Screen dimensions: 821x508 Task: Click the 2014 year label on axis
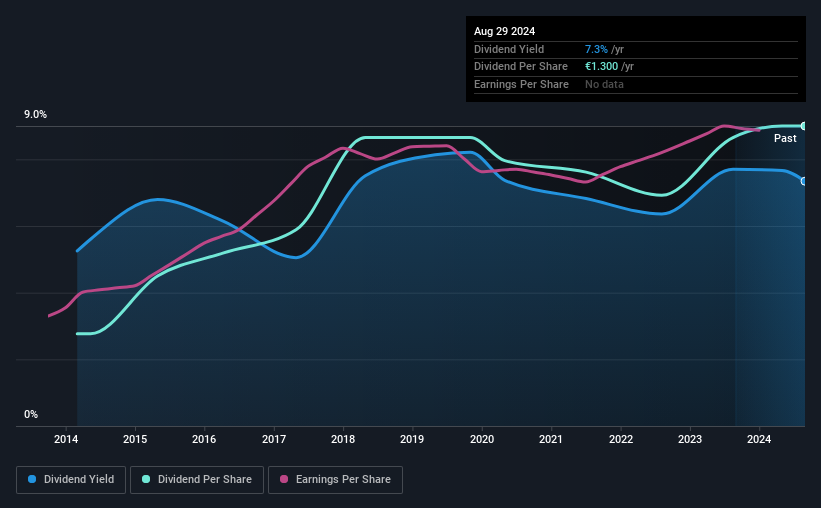(x=66, y=439)
